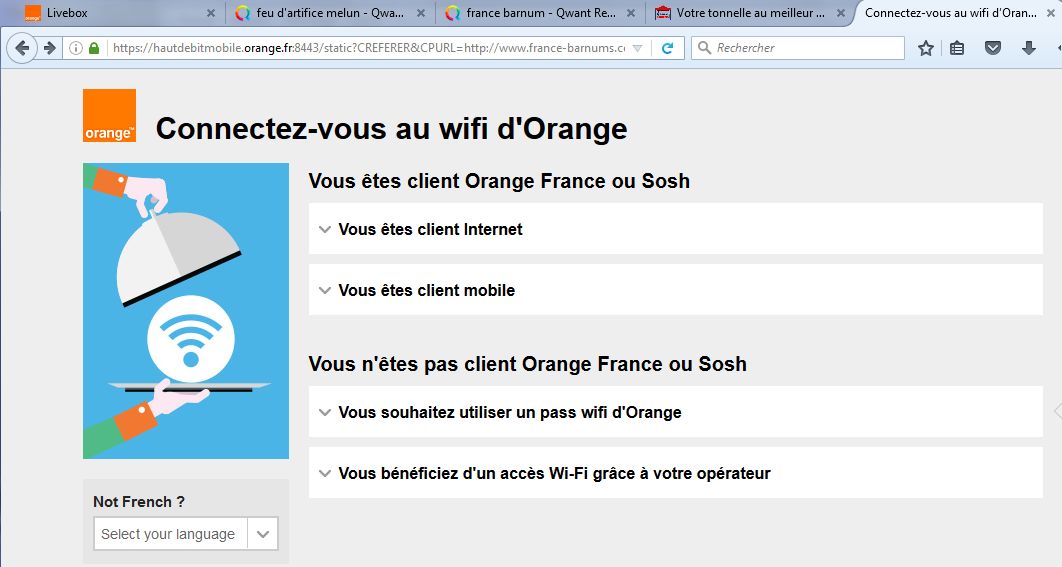Image resolution: width=1062 pixels, height=567 pixels.
Task: Click the Reload page icon
Action: 668,48
